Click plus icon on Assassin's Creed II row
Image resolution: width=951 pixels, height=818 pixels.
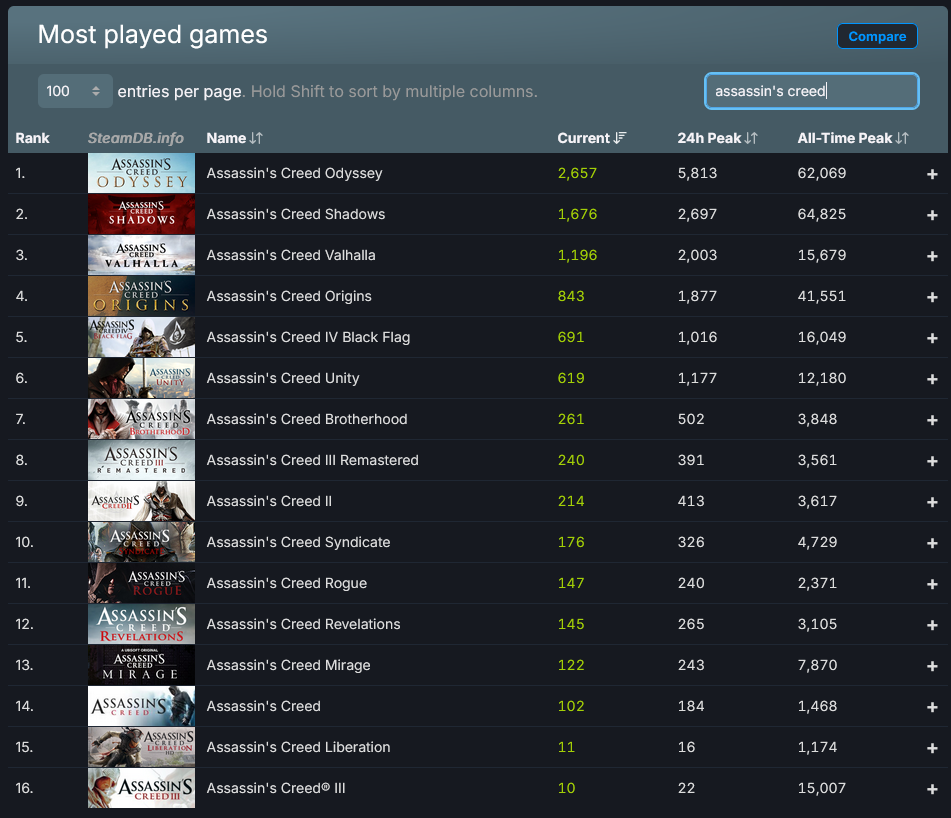932,502
